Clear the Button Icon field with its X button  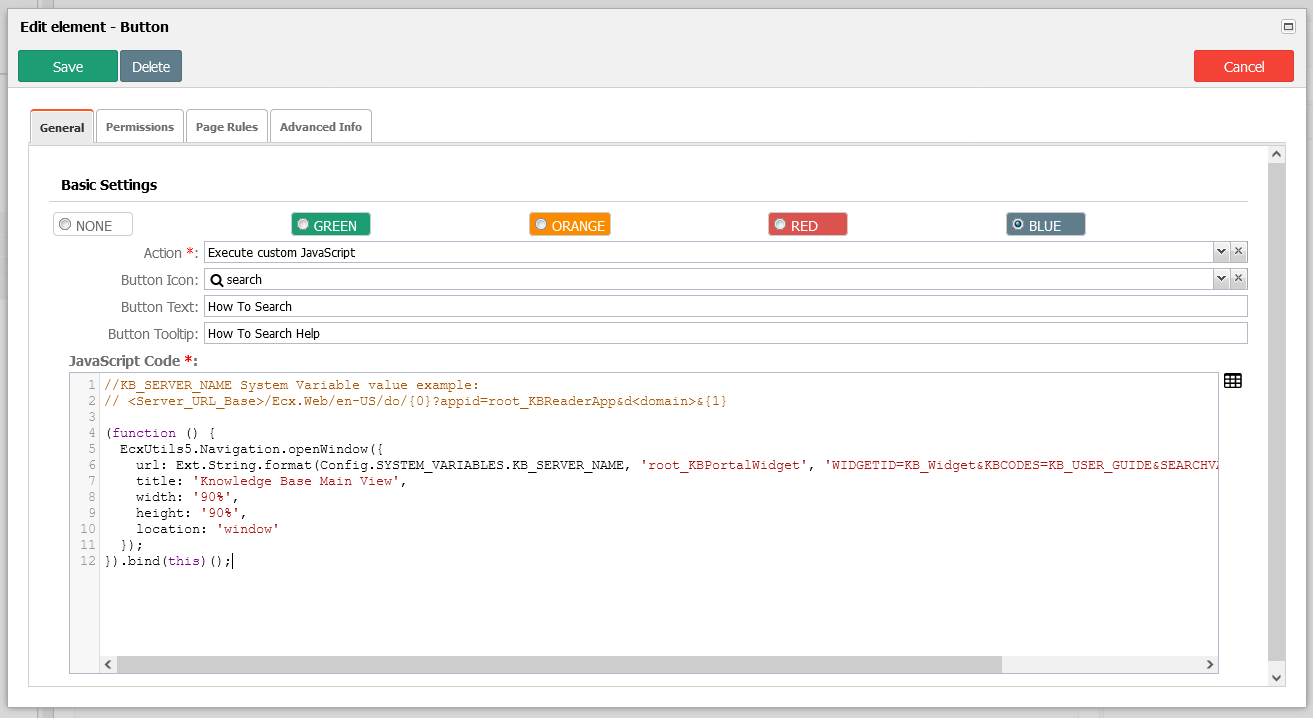1238,278
